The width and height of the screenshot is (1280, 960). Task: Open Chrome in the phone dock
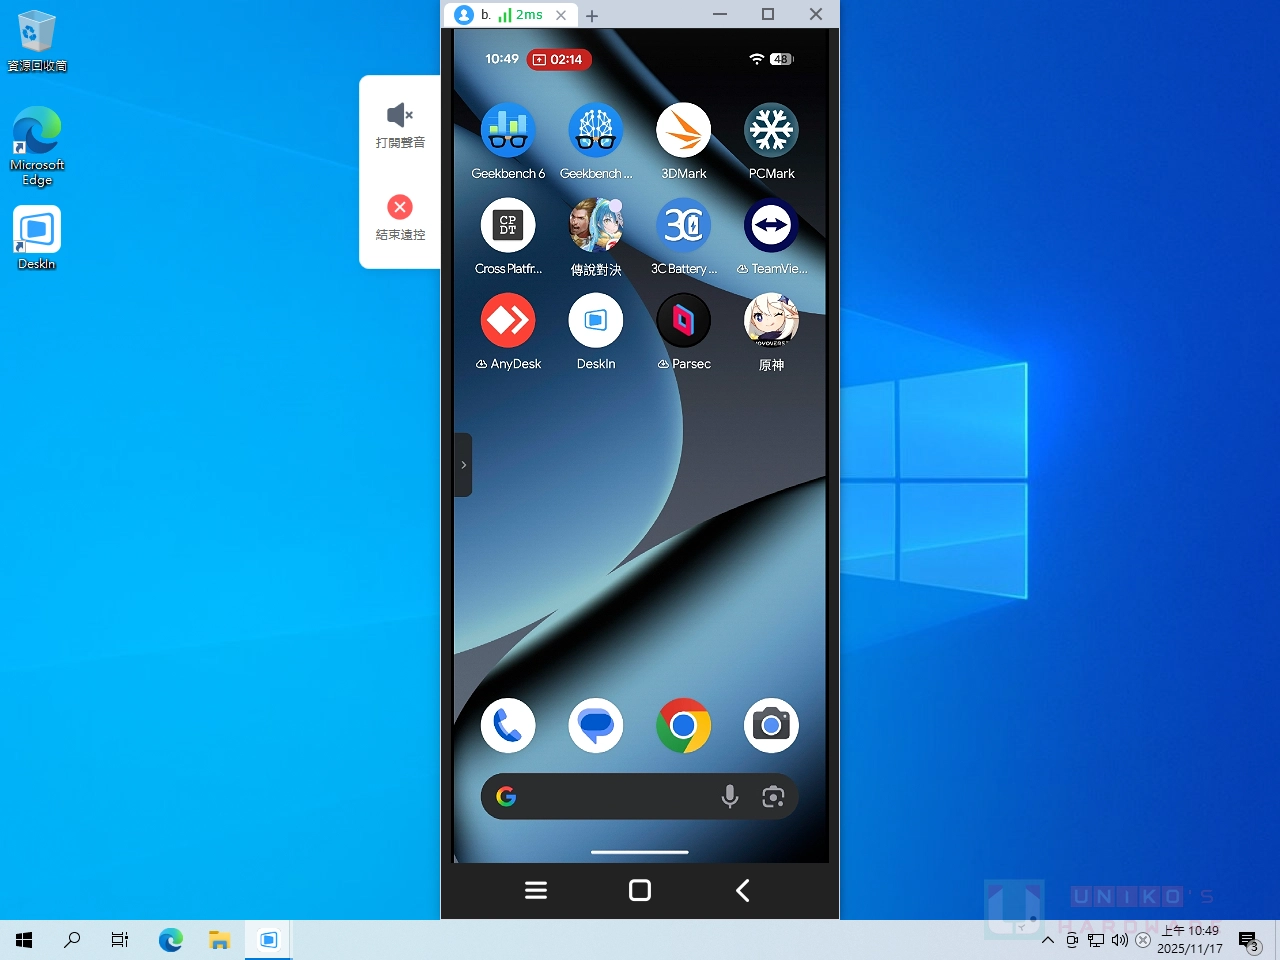[683, 726]
